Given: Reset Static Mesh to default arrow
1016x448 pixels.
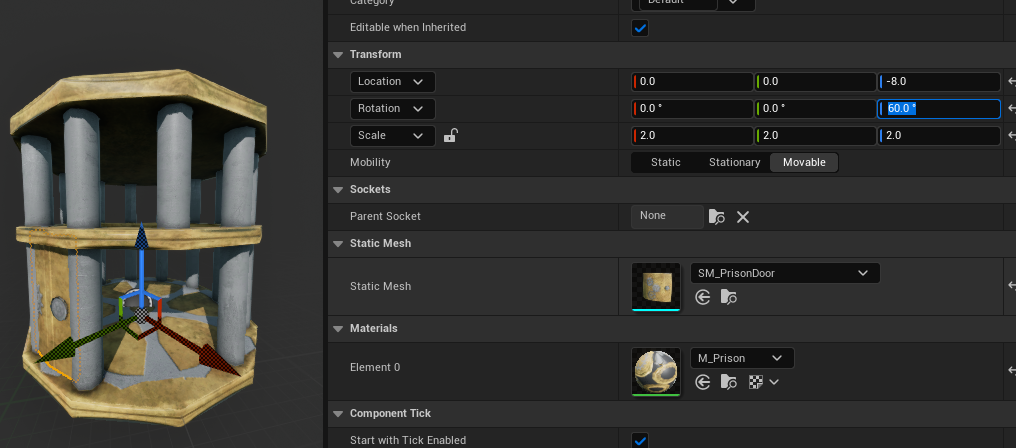Looking at the screenshot, I should click(1011, 286).
